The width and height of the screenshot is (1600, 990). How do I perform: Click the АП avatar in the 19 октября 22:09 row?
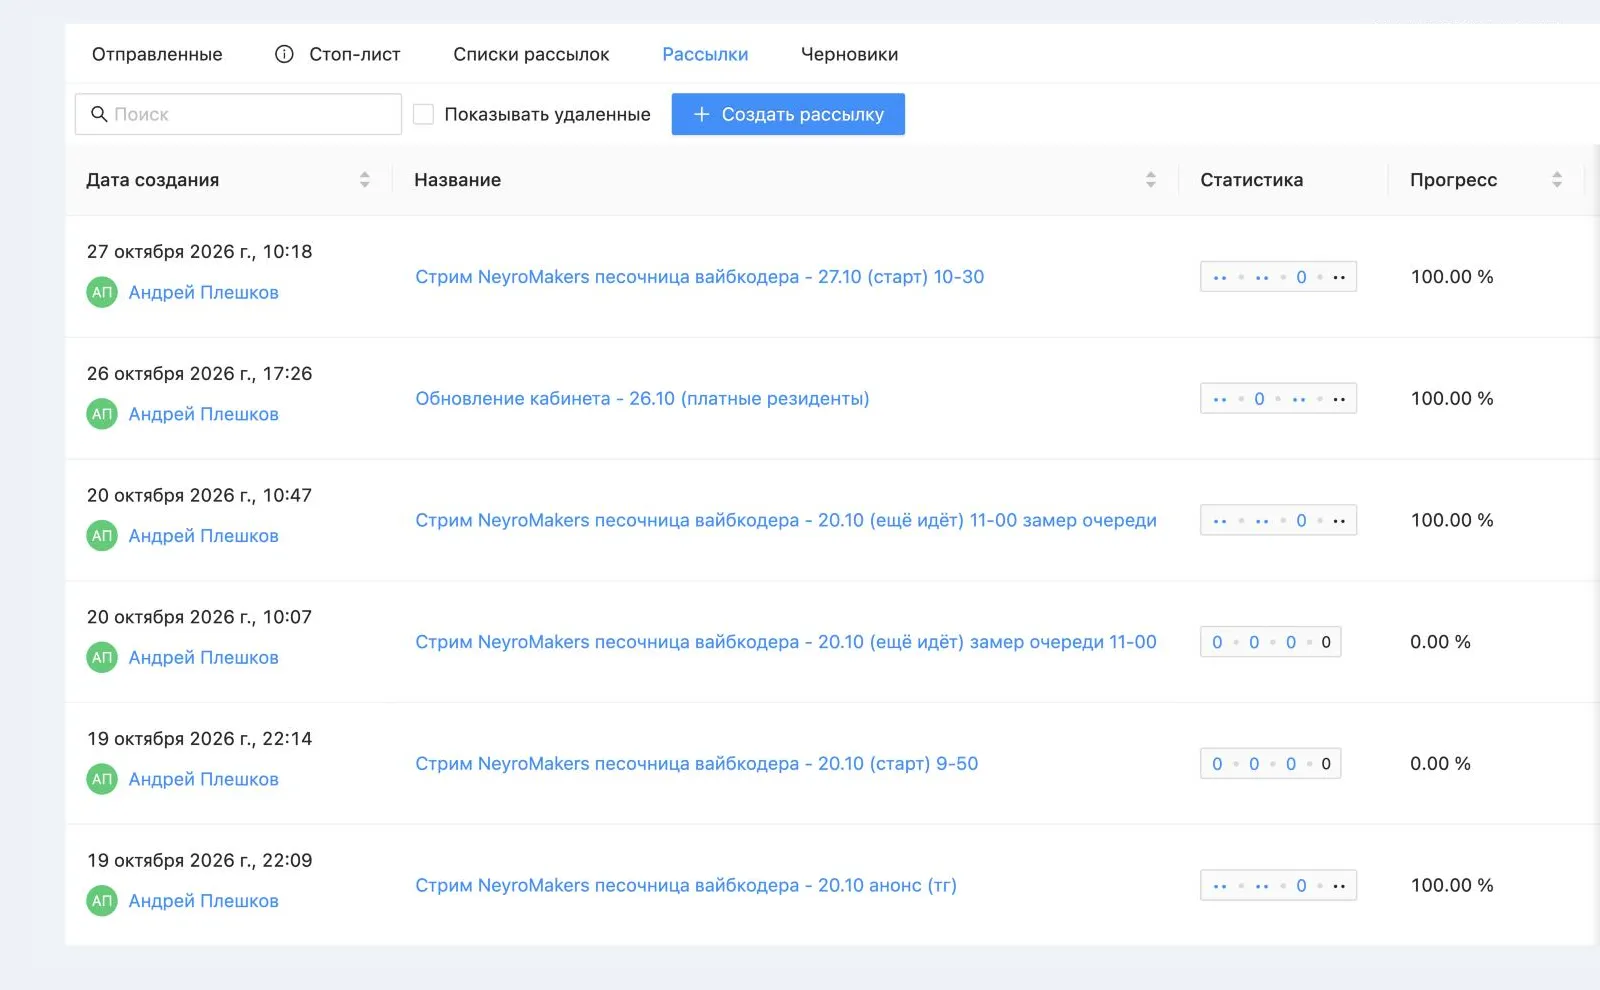(102, 901)
